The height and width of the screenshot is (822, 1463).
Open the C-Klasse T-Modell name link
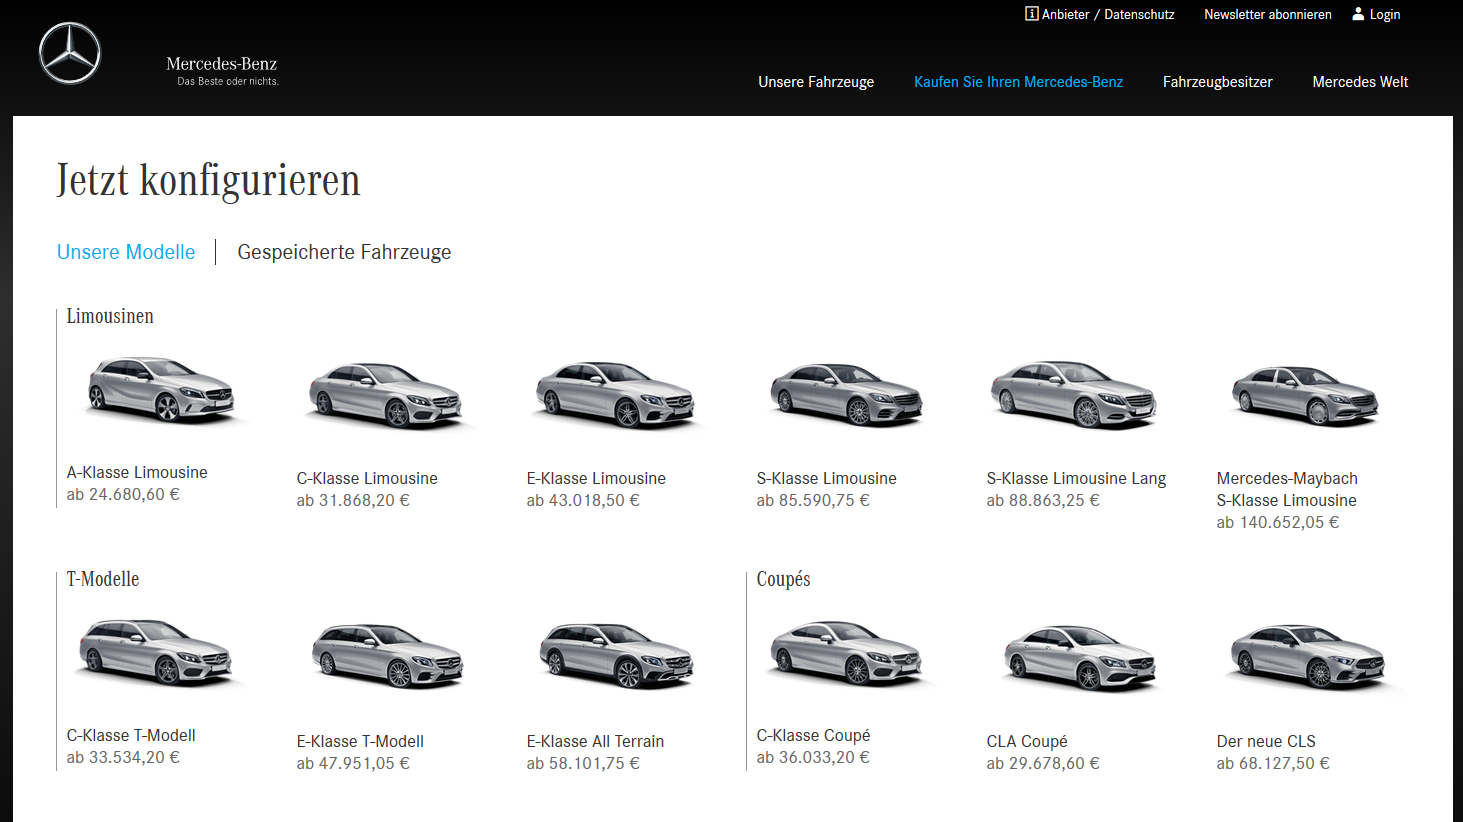[131, 735]
